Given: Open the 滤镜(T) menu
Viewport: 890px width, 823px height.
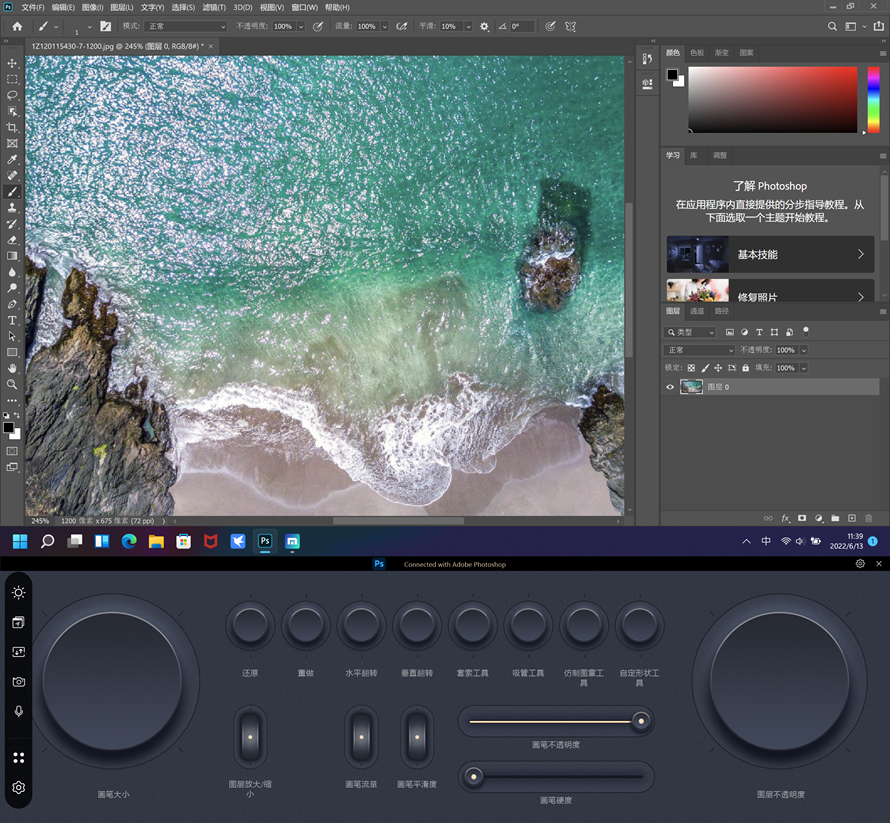Looking at the screenshot, I should pos(214,7).
